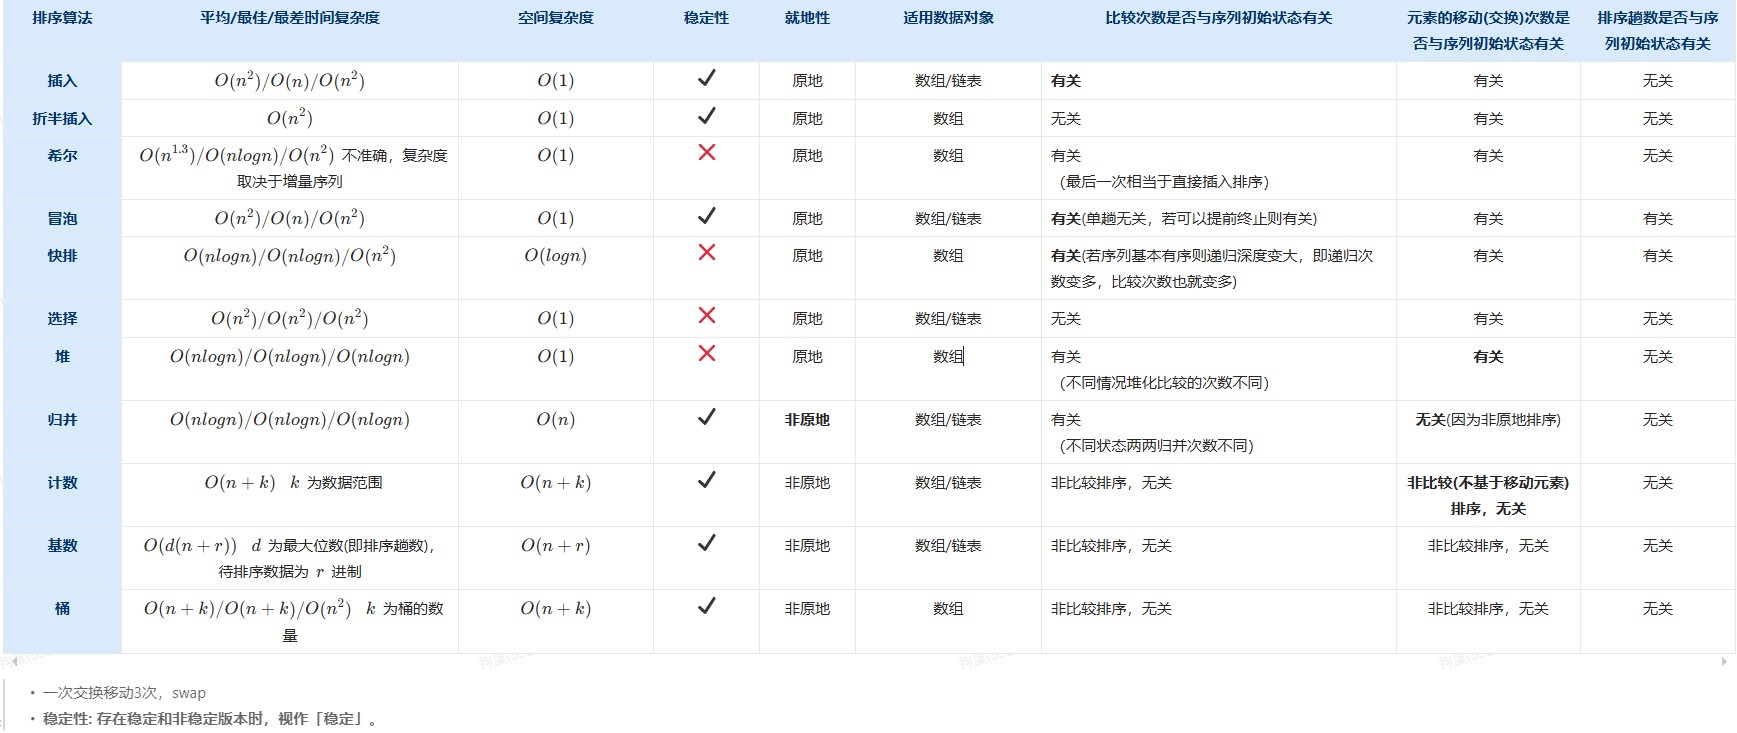Click the 快排 row label
The width and height of the screenshot is (1737, 733).
(62, 256)
